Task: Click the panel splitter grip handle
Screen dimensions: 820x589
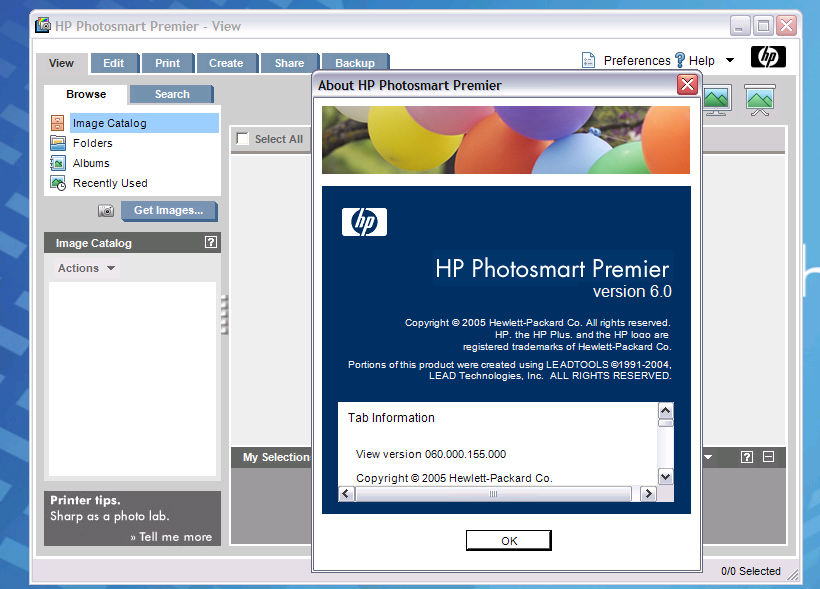Action: pyautogui.click(x=225, y=314)
